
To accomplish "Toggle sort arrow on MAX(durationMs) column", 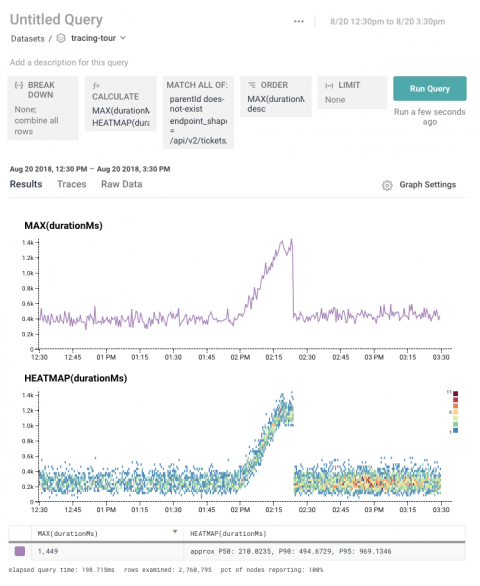I will (x=175, y=532).
